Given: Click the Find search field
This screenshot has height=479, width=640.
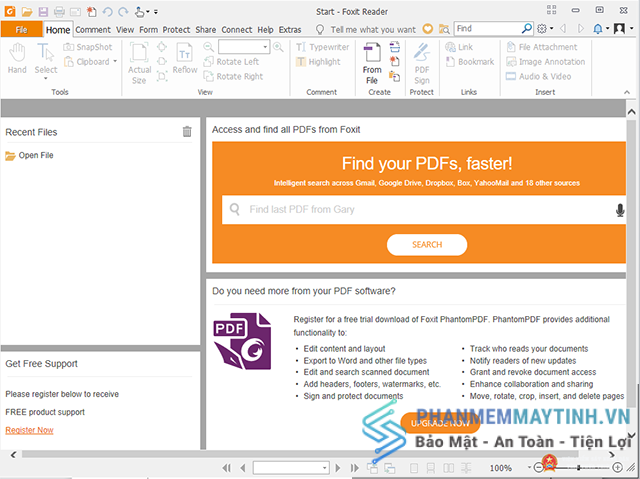Looking at the screenshot, I should [x=488, y=28].
